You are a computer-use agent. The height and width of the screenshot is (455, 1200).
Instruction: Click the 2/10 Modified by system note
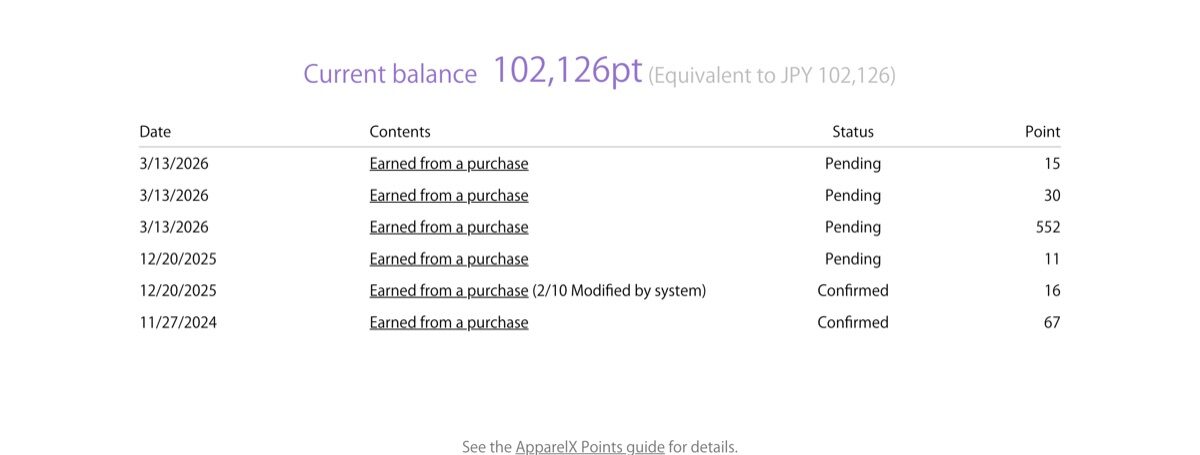[x=620, y=291]
